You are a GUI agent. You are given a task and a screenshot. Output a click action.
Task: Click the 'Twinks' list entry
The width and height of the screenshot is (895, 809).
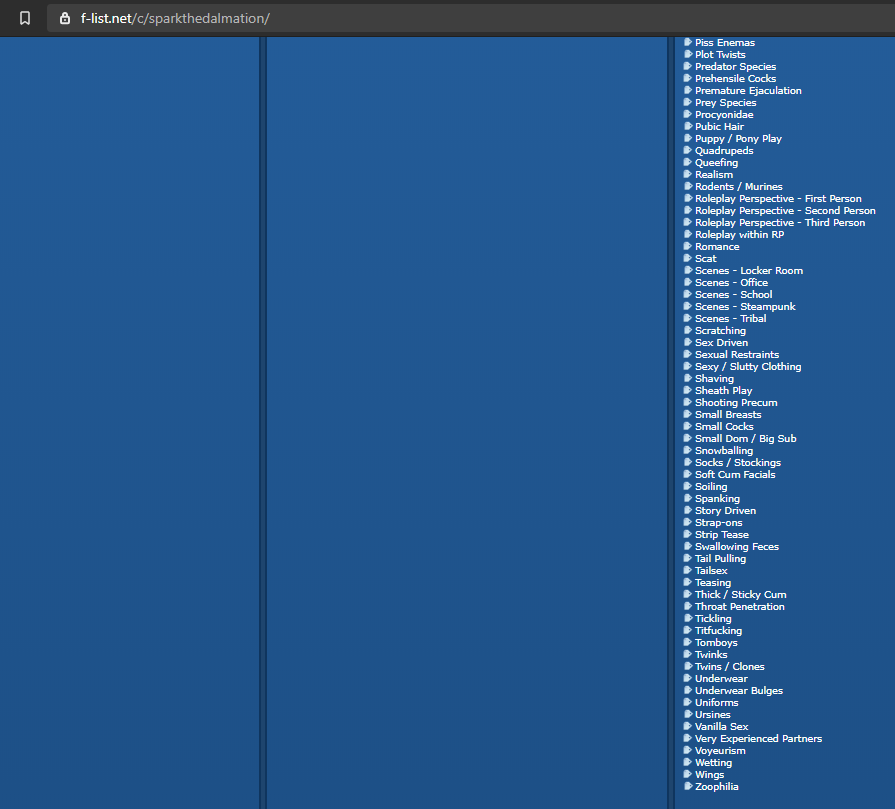tap(711, 654)
